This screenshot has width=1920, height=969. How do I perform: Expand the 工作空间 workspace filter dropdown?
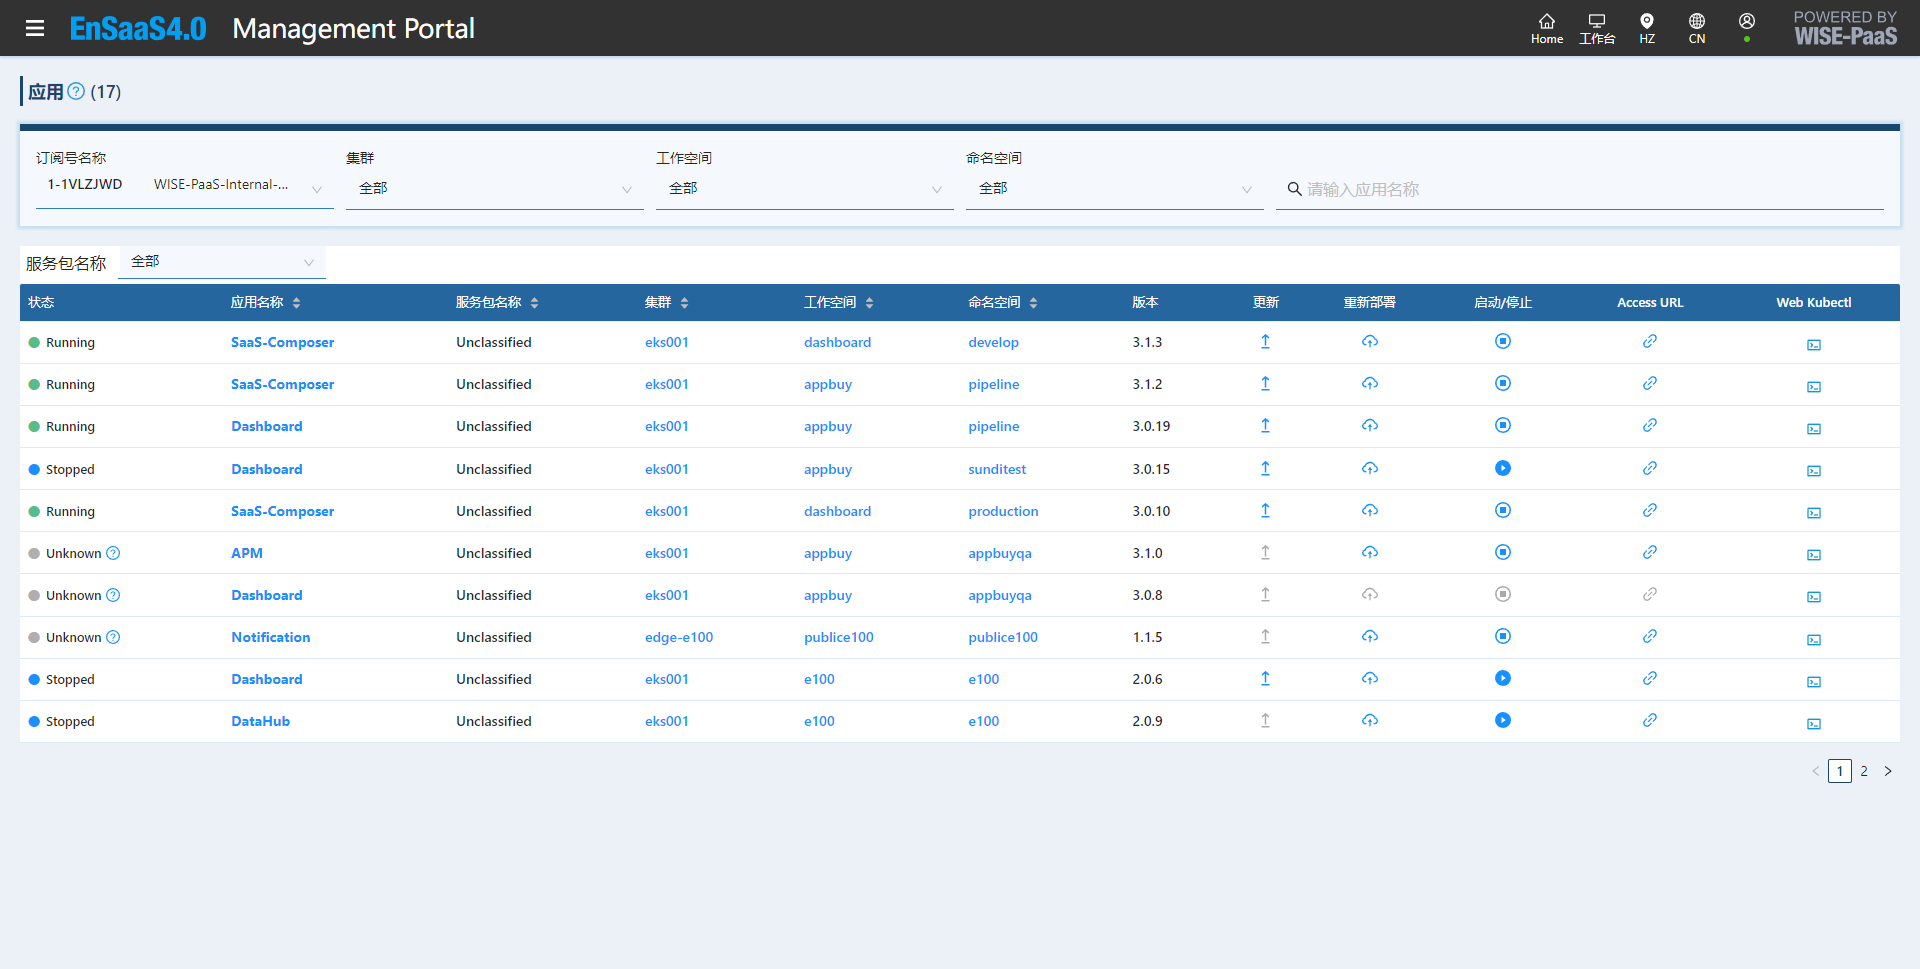(805, 189)
